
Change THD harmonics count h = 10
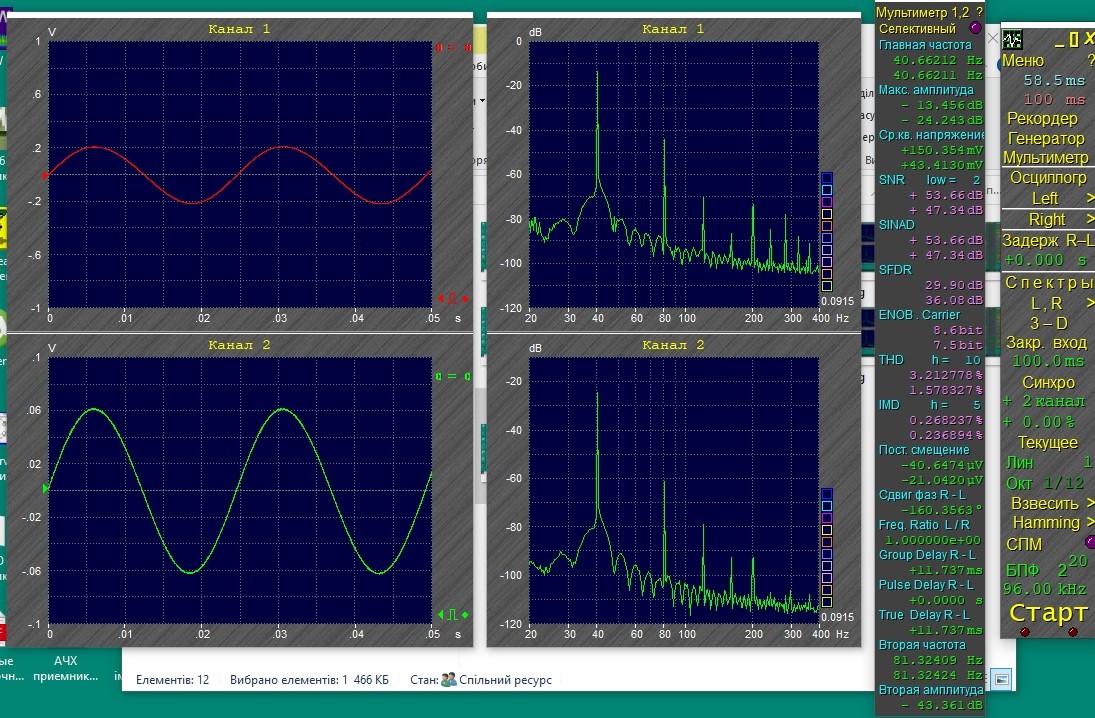(x=956, y=360)
